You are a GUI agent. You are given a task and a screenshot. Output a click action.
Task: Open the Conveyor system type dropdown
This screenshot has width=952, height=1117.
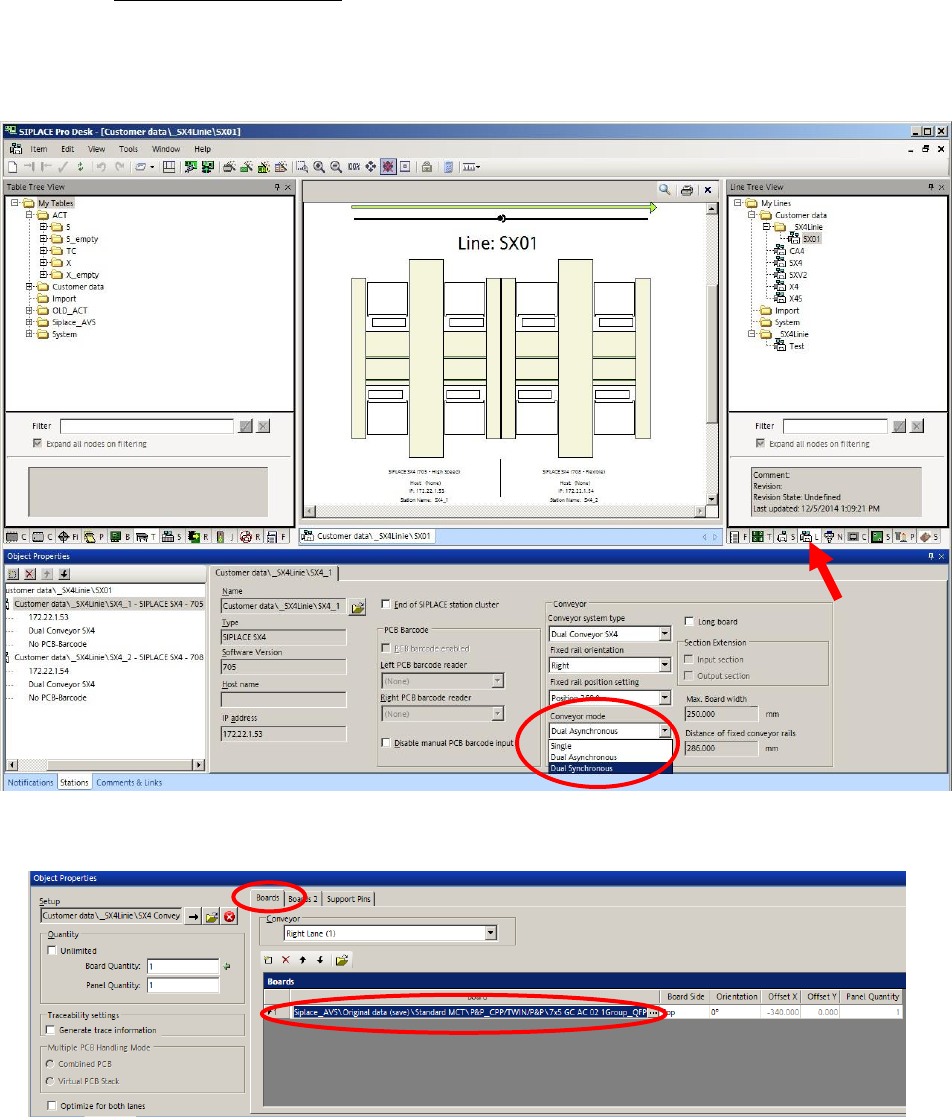(x=665, y=633)
